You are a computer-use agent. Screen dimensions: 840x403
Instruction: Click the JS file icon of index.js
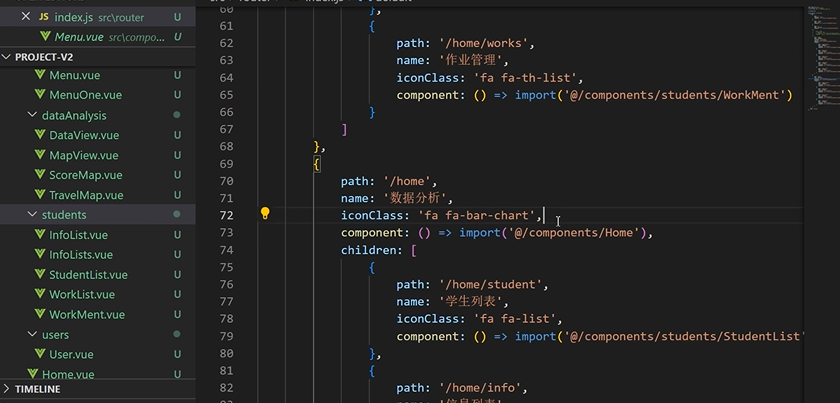pyautogui.click(x=44, y=17)
